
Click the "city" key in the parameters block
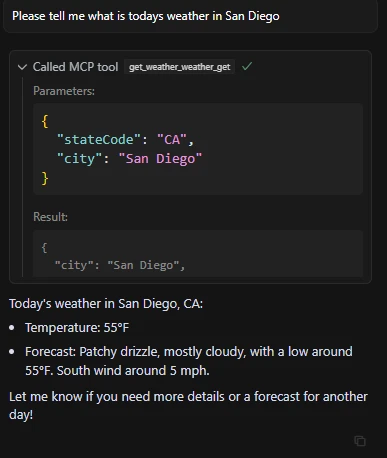[79, 159]
